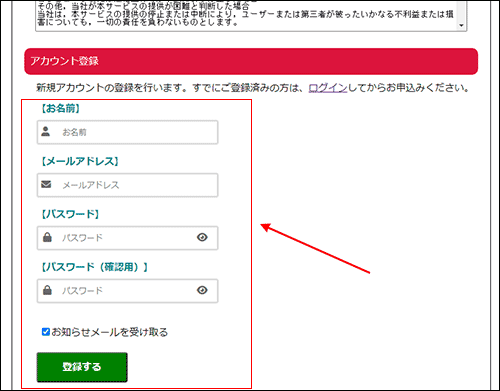Show password in the first パスワード field
Screen dimensions: 500x391
(x=202, y=237)
